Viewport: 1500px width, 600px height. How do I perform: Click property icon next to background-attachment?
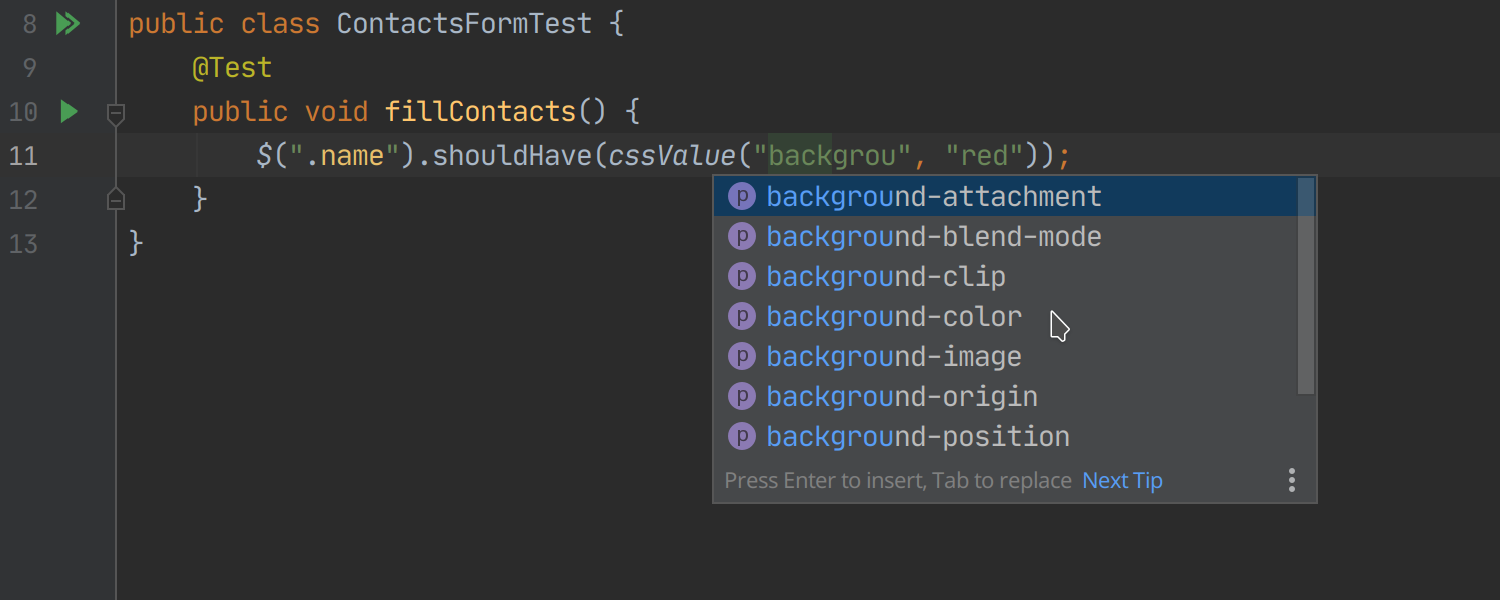click(741, 196)
